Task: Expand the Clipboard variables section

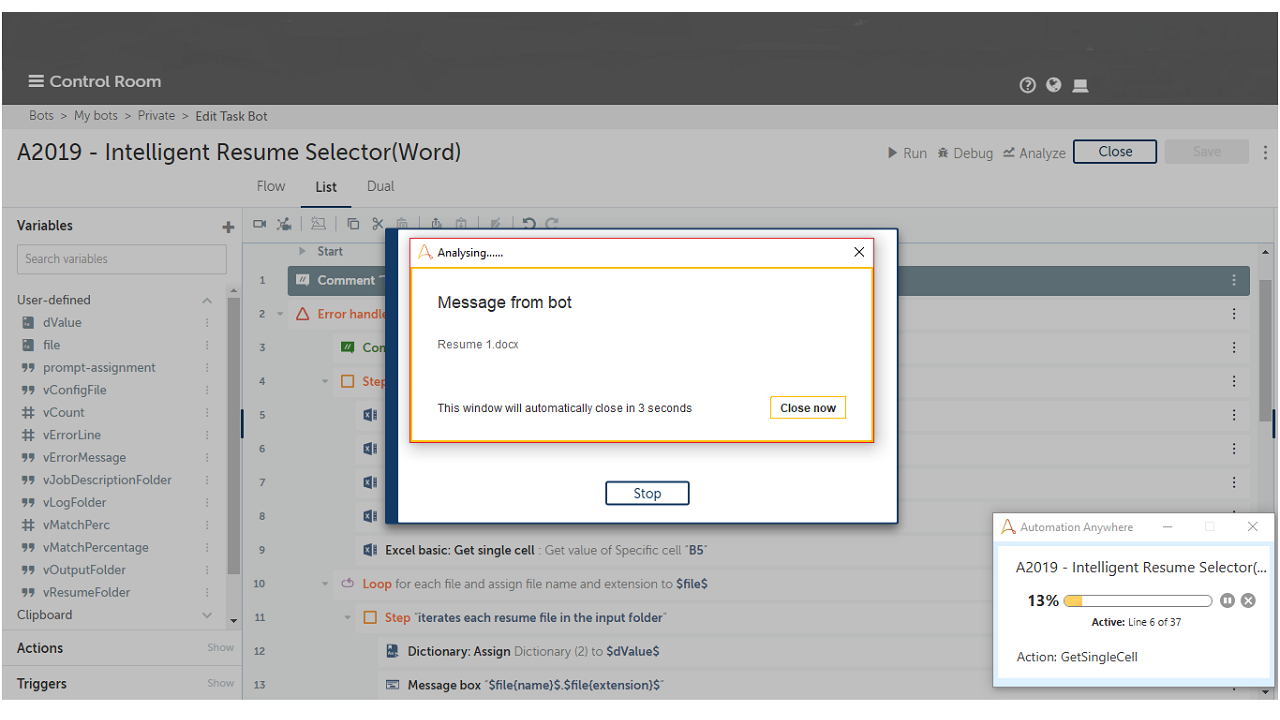Action: point(207,615)
